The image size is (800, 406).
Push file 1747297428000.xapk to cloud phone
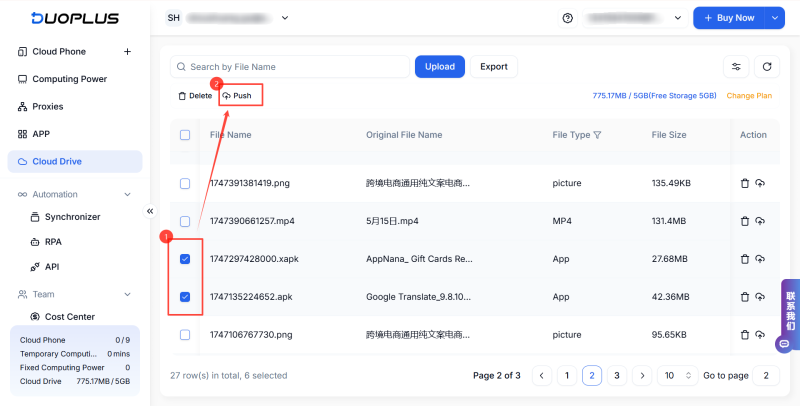coord(760,259)
